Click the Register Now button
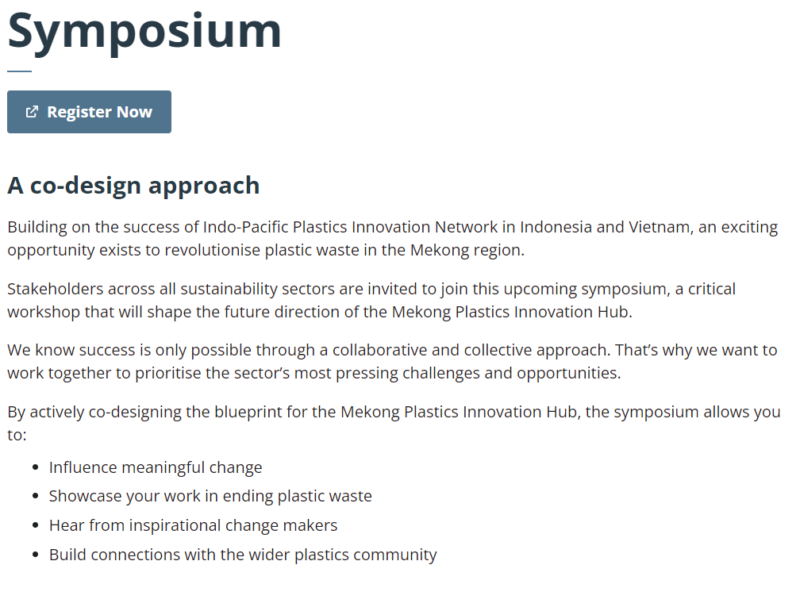 pos(89,112)
